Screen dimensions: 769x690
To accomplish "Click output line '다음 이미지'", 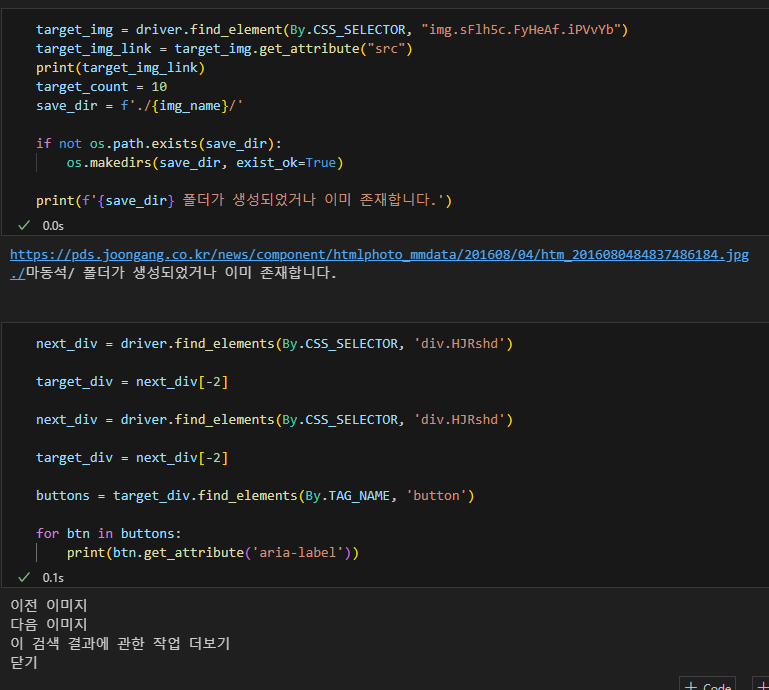I will pos(49,625).
